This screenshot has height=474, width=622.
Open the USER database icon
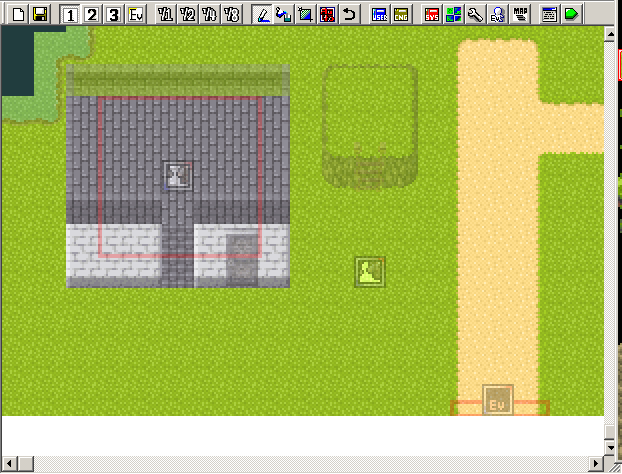click(379, 14)
